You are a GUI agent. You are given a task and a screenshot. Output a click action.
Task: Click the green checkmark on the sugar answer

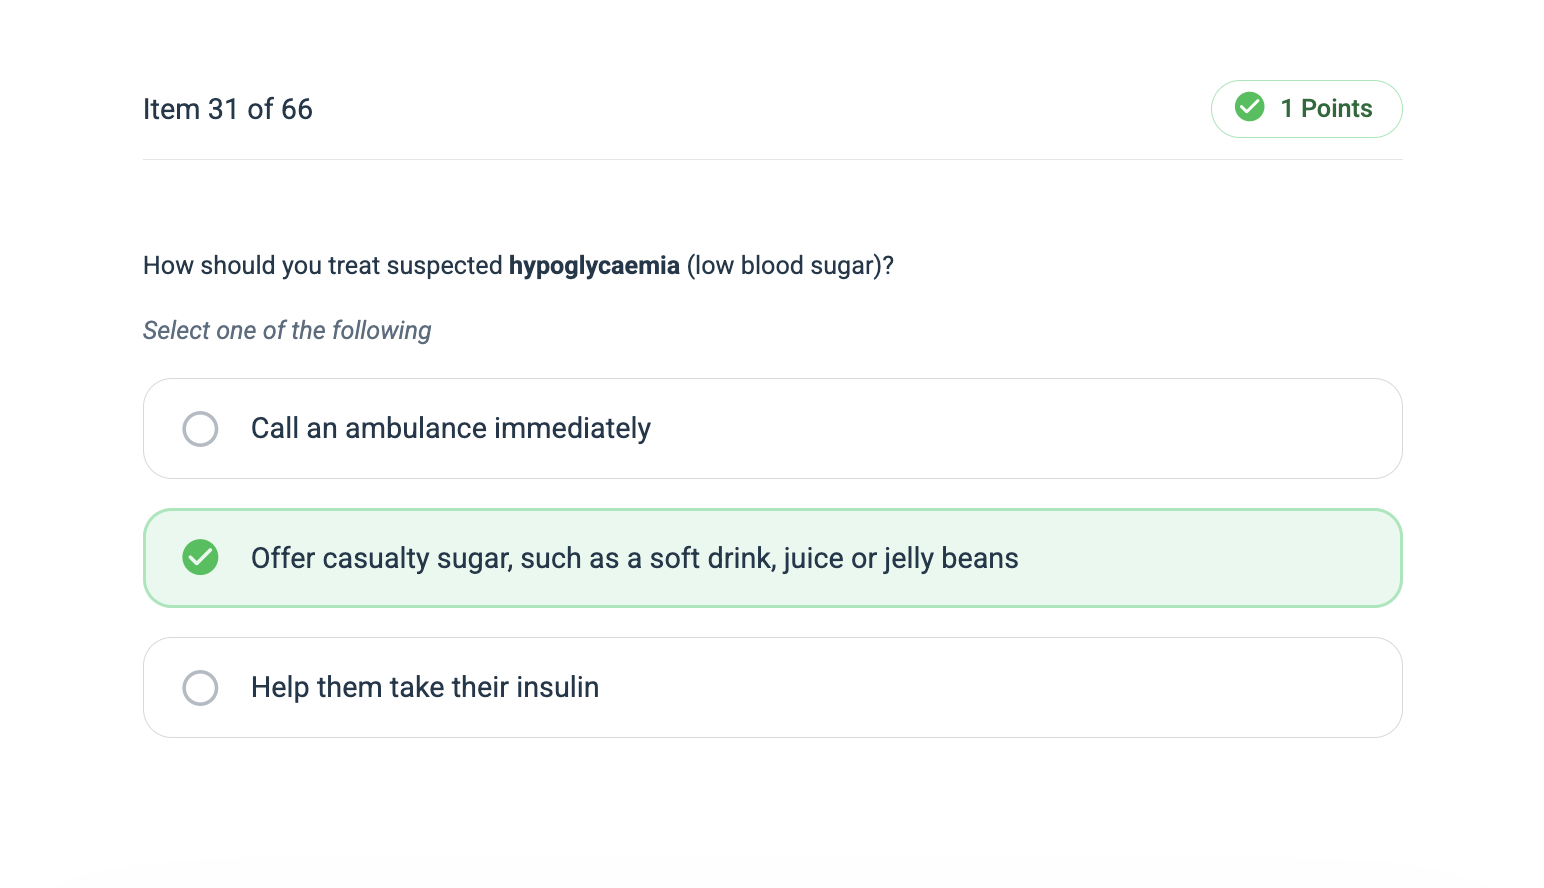[200, 558]
